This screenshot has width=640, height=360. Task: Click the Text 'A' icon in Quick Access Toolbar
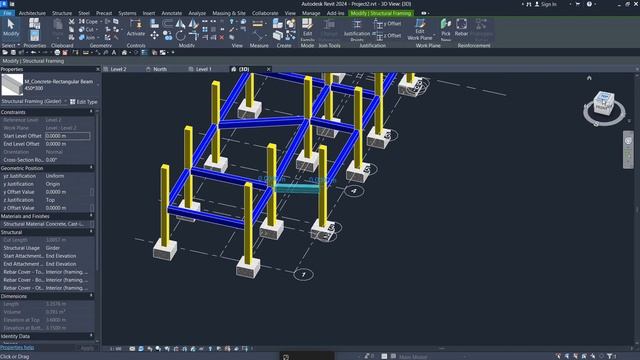click(114, 53)
